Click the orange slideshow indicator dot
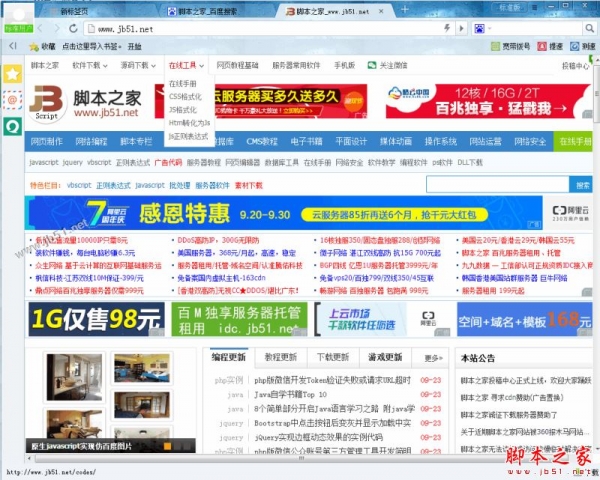The height and width of the screenshot is (480, 600). (167, 446)
